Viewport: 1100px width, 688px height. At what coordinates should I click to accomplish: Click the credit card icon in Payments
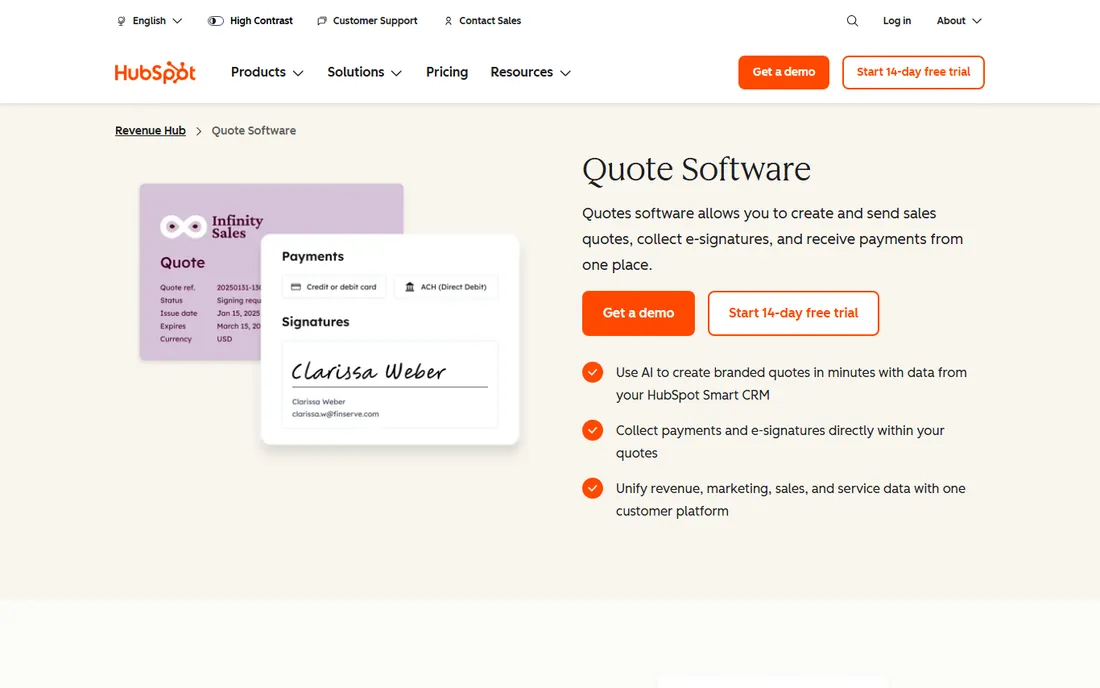(296, 287)
